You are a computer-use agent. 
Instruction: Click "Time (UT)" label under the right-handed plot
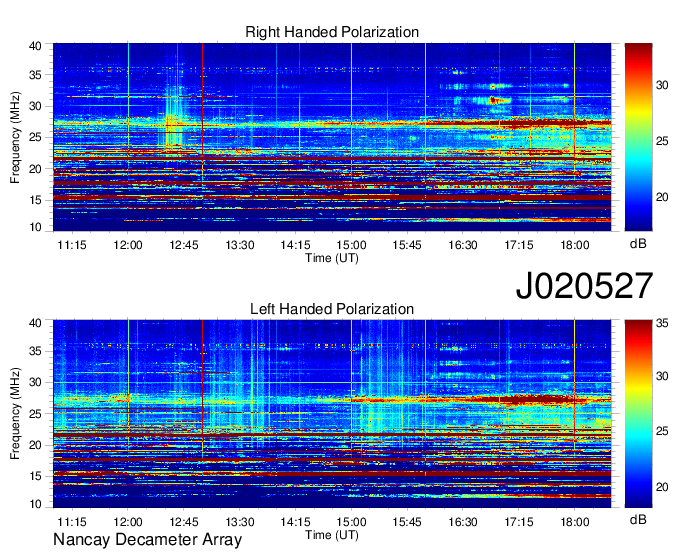(332, 258)
